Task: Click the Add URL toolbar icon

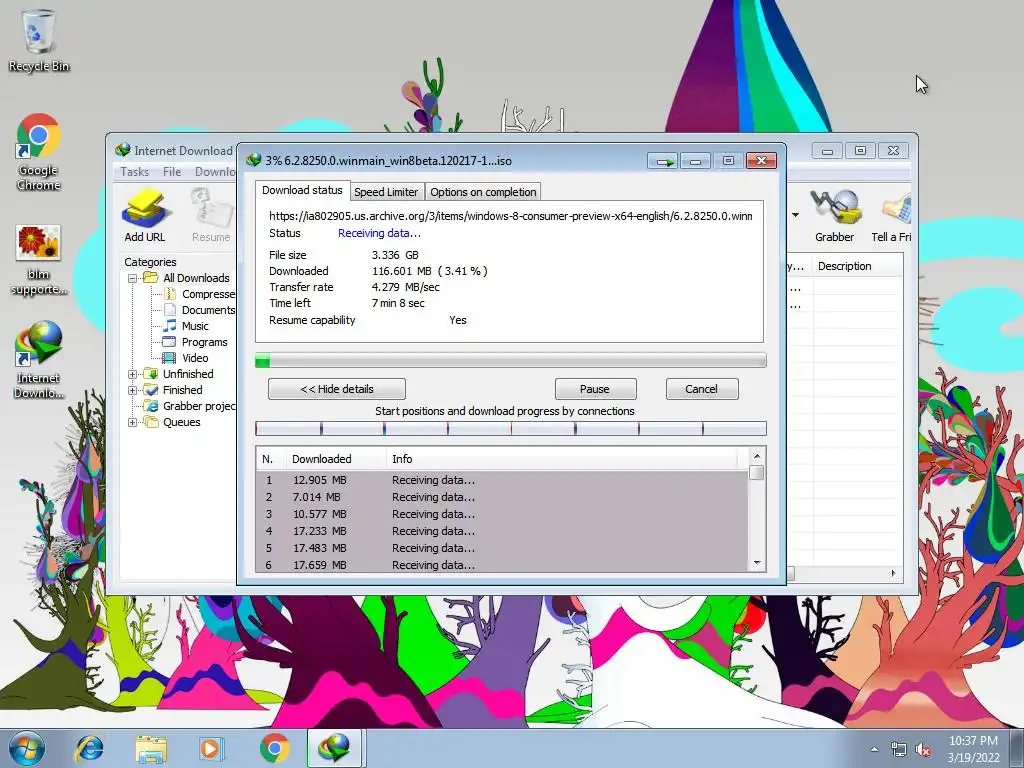Action: [145, 216]
